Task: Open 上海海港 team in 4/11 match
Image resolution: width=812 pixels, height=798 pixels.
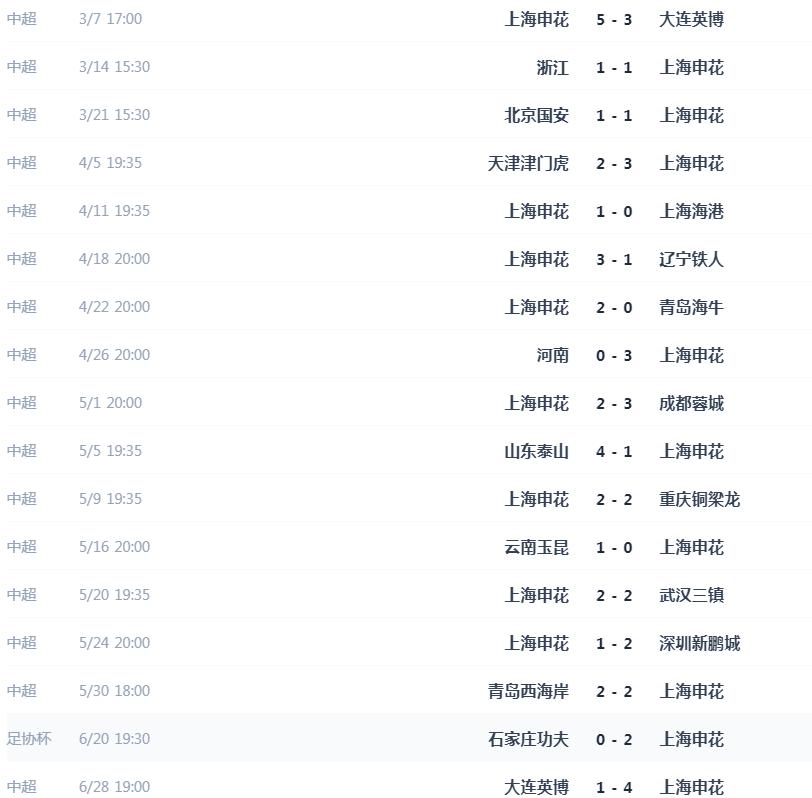Action: tap(691, 211)
